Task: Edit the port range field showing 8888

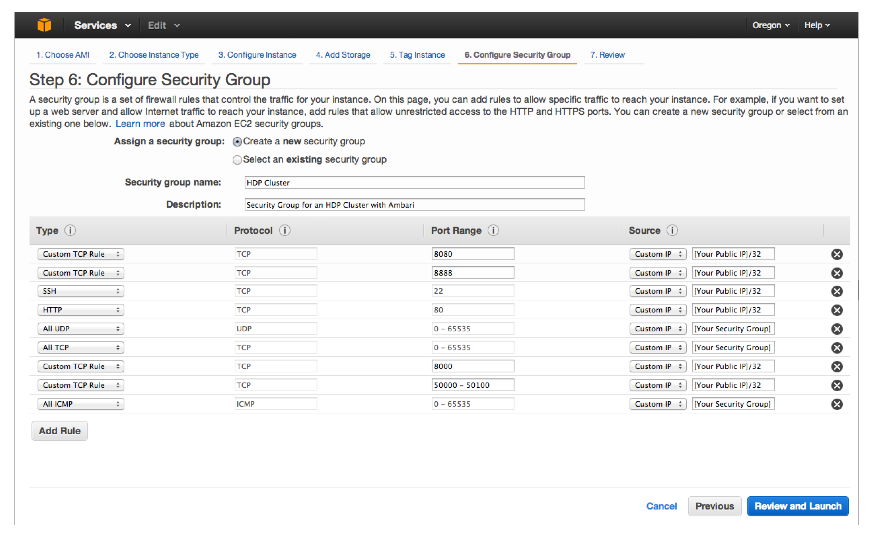Action: coord(473,273)
